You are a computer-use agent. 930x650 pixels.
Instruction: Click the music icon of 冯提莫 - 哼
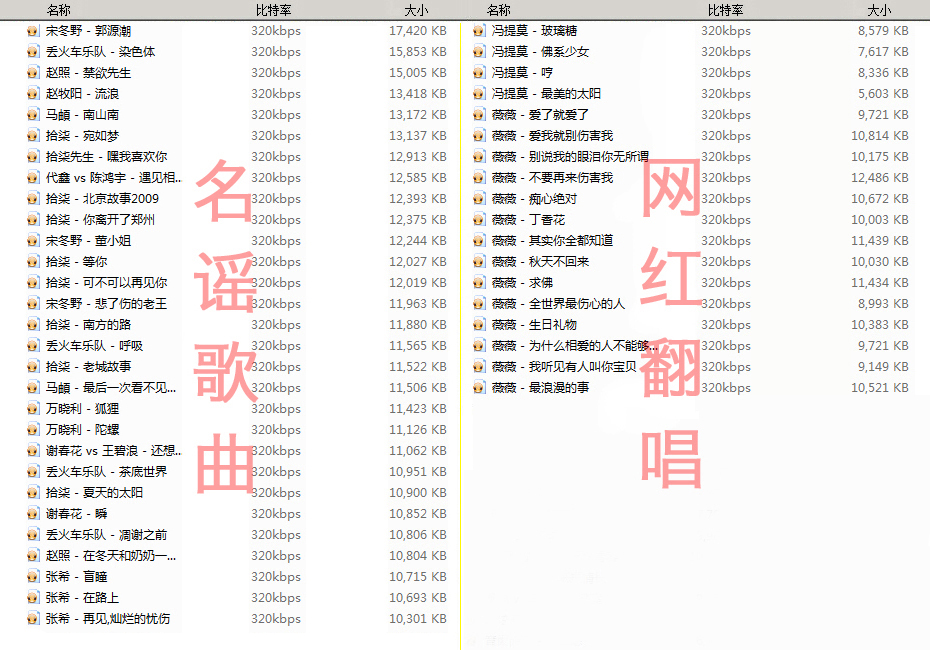point(479,73)
